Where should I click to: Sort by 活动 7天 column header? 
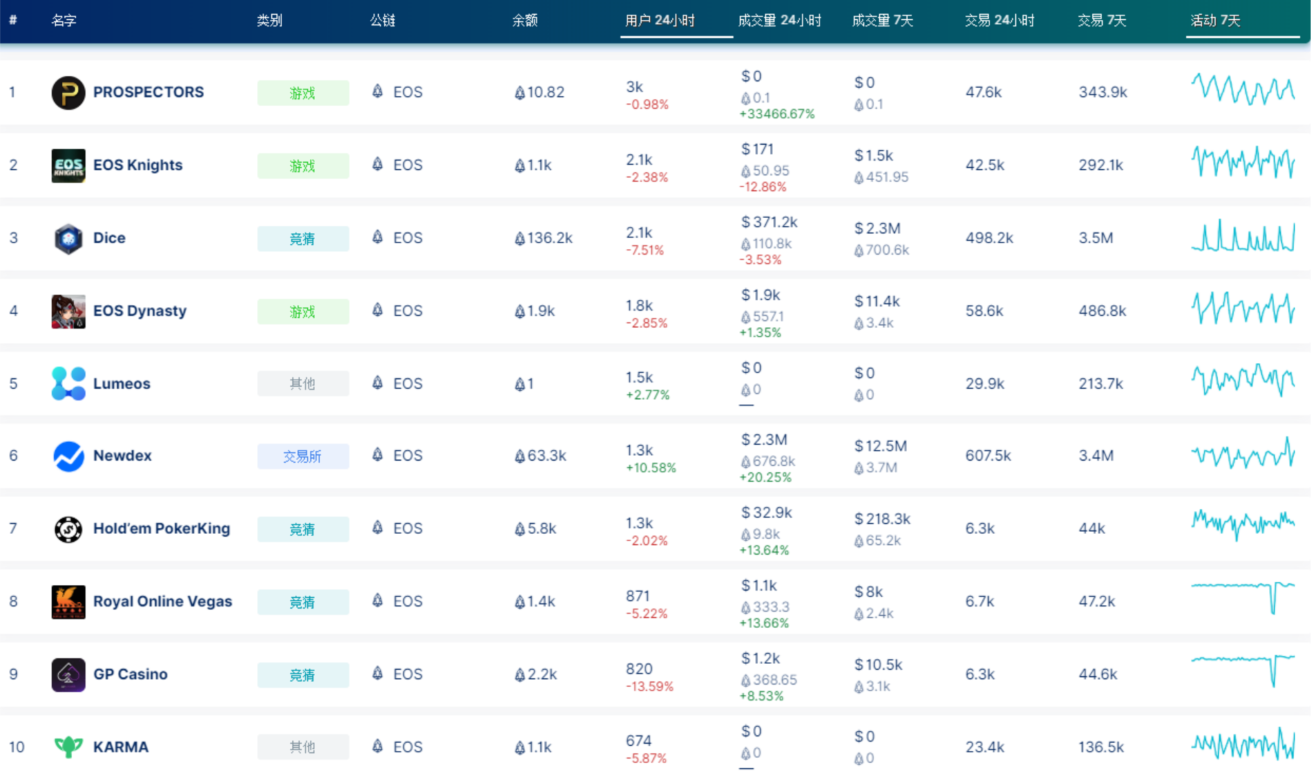[x=1215, y=20]
